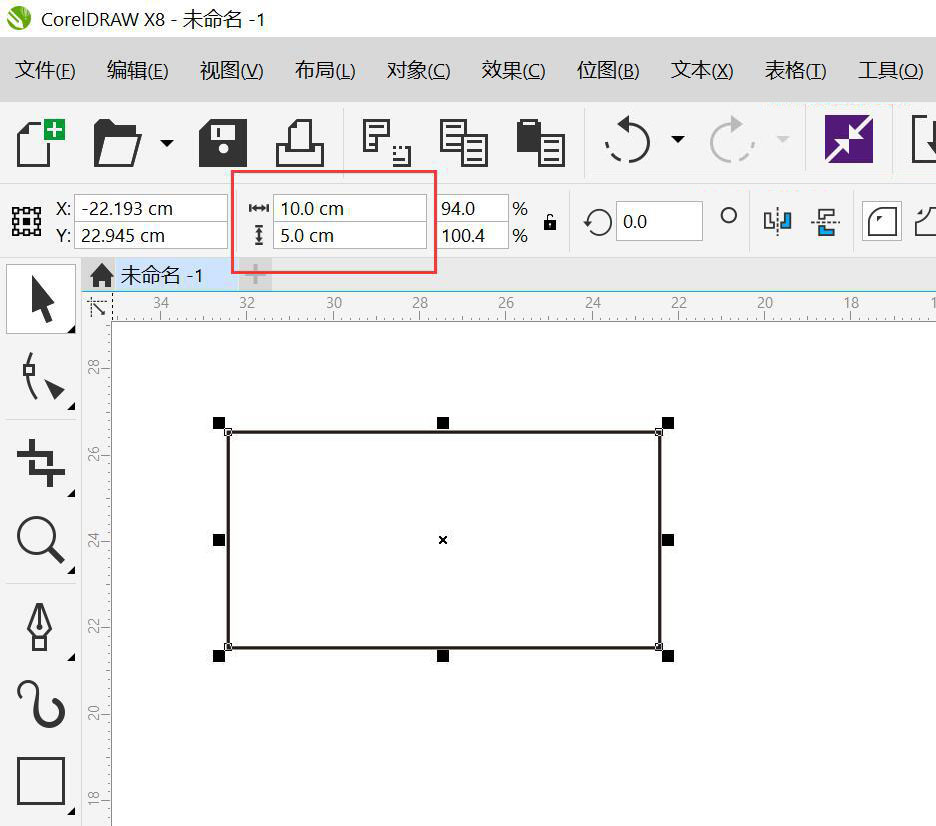Select the Rectangle tool
This screenshot has width=936, height=826.
(41, 781)
